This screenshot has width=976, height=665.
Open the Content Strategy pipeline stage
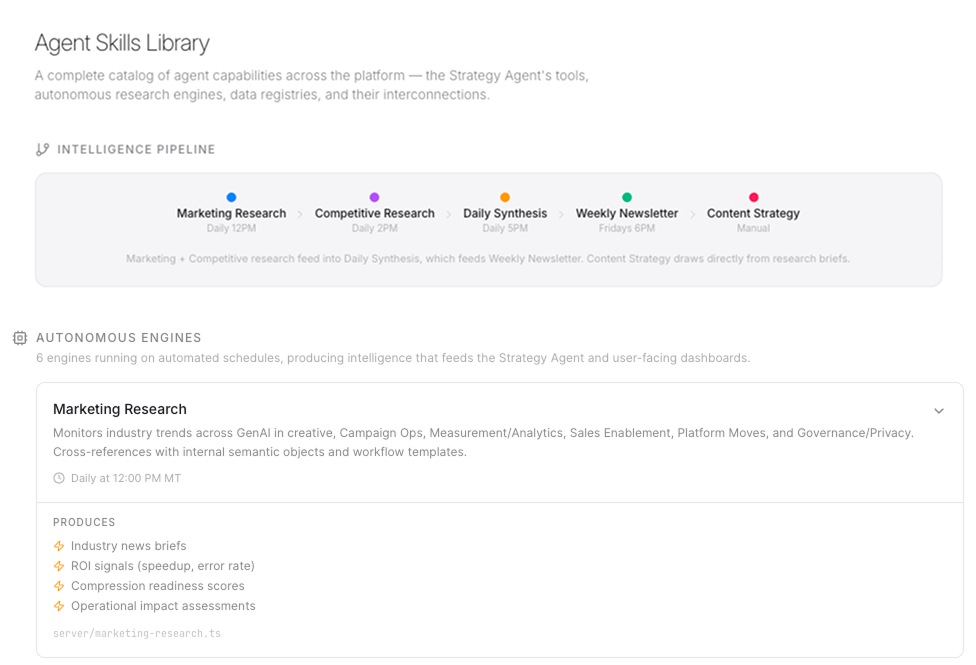point(753,214)
